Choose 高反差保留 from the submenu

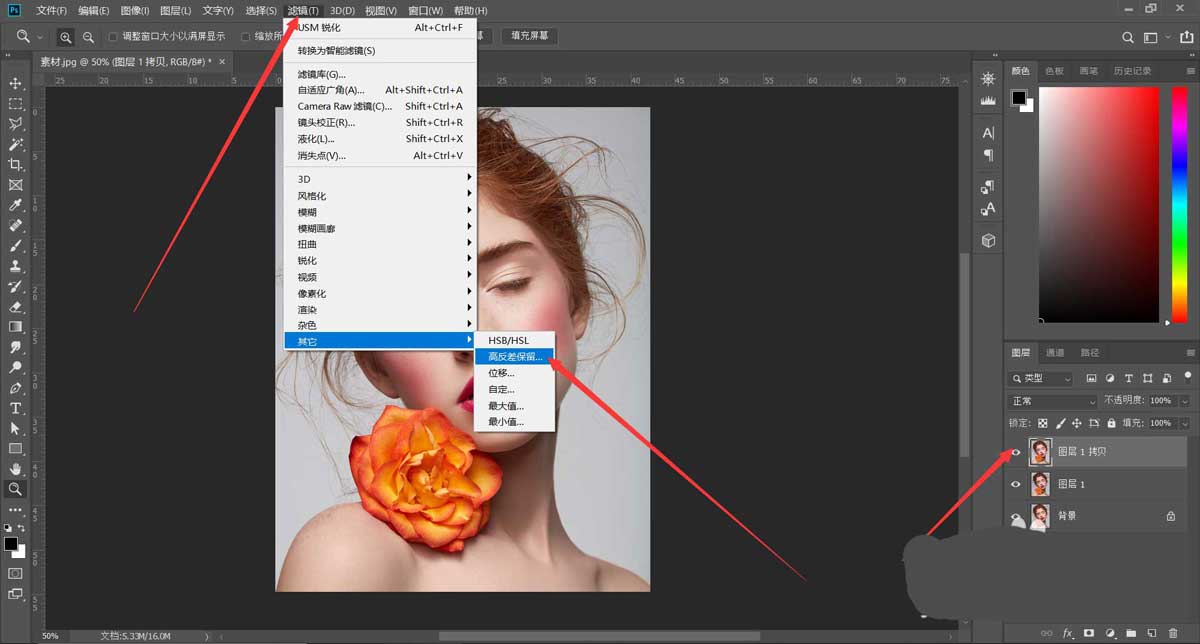click(x=513, y=357)
